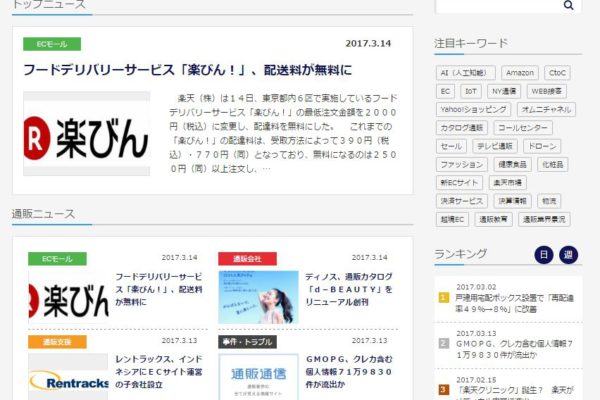This screenshot has height=400, width=600.
Task: Select the WEB接客 keyword tag
Action: point(546,91)
